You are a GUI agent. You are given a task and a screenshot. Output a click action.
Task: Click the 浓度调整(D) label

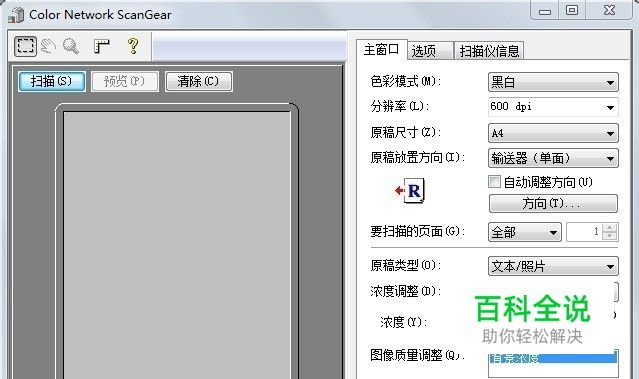(x=405, y=291)
